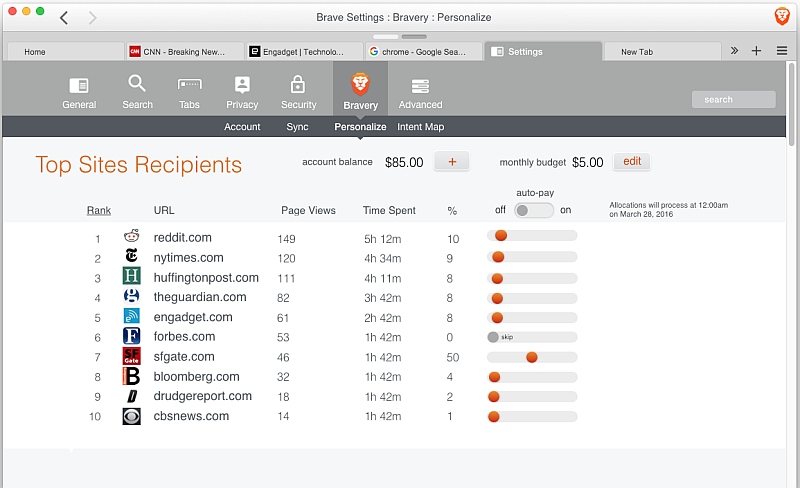The width and height of the screenshot is (800, 488).
Task: Open the General settings icon
Action: (79, 86)
